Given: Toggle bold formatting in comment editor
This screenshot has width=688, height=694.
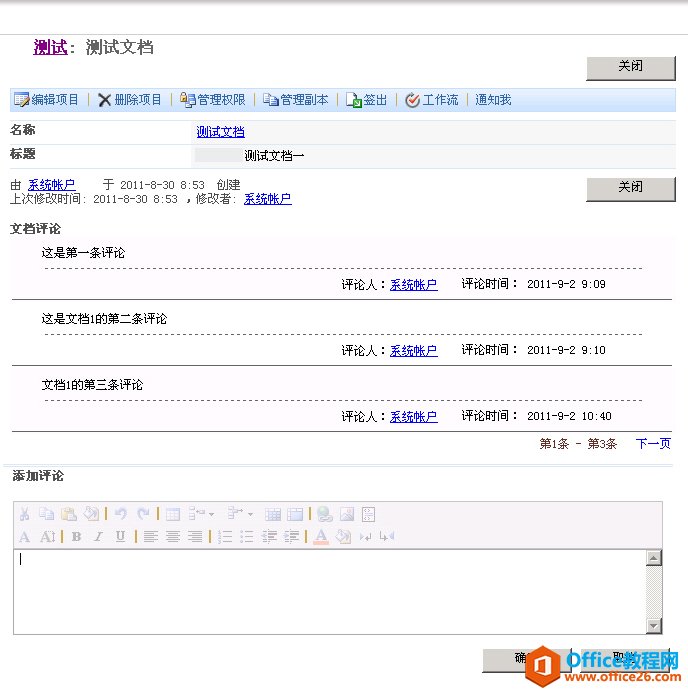Looking at the screenshot, I should (76, 537).
